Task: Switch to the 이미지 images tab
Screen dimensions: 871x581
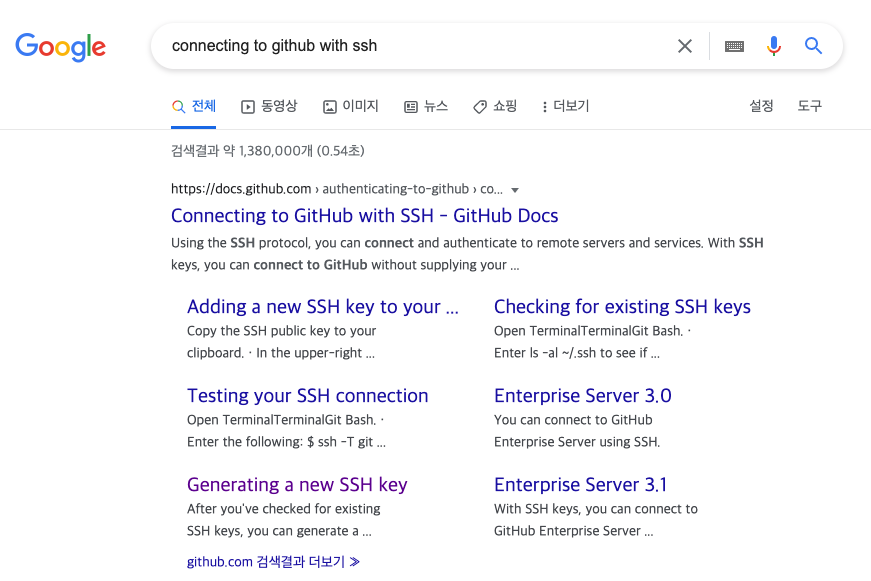Action: 351,106
